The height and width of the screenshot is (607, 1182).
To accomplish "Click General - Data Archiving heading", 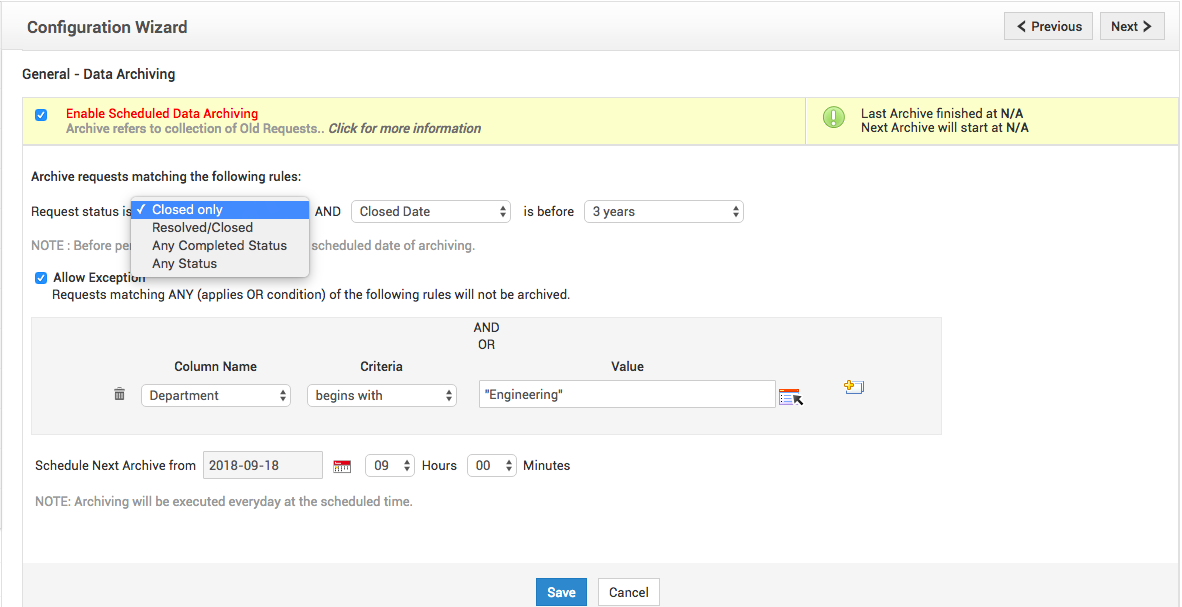I will 99,74.
